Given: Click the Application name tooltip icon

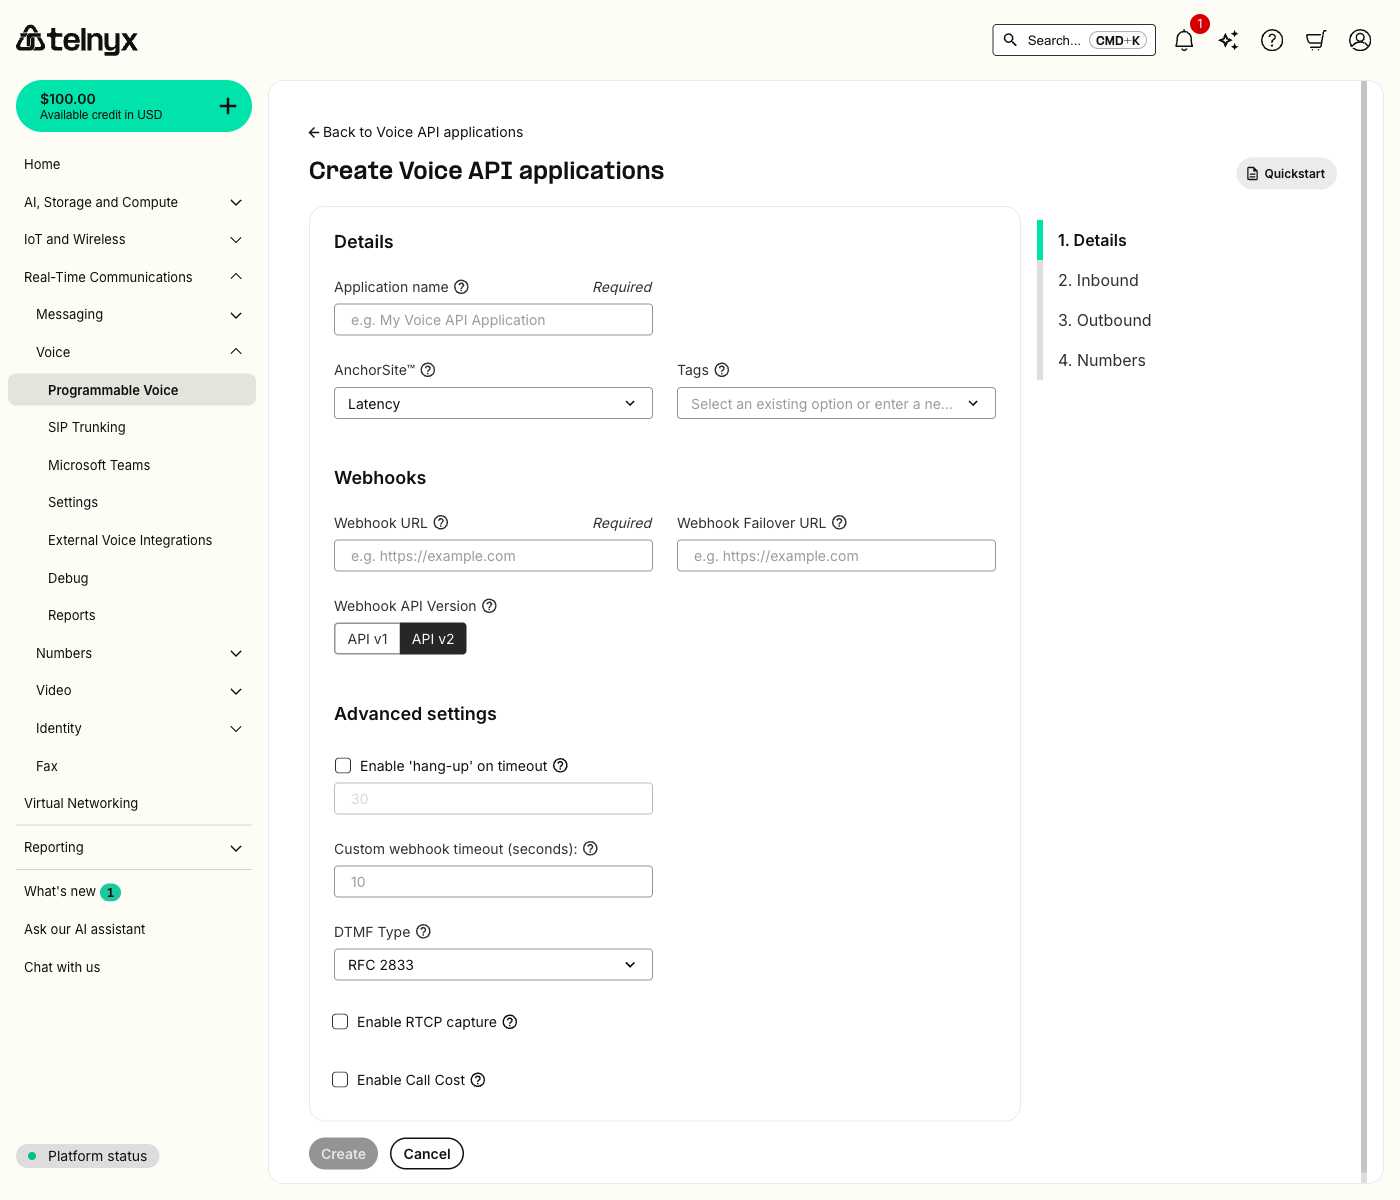Looking at the screenshot, I should pos(461,287).
